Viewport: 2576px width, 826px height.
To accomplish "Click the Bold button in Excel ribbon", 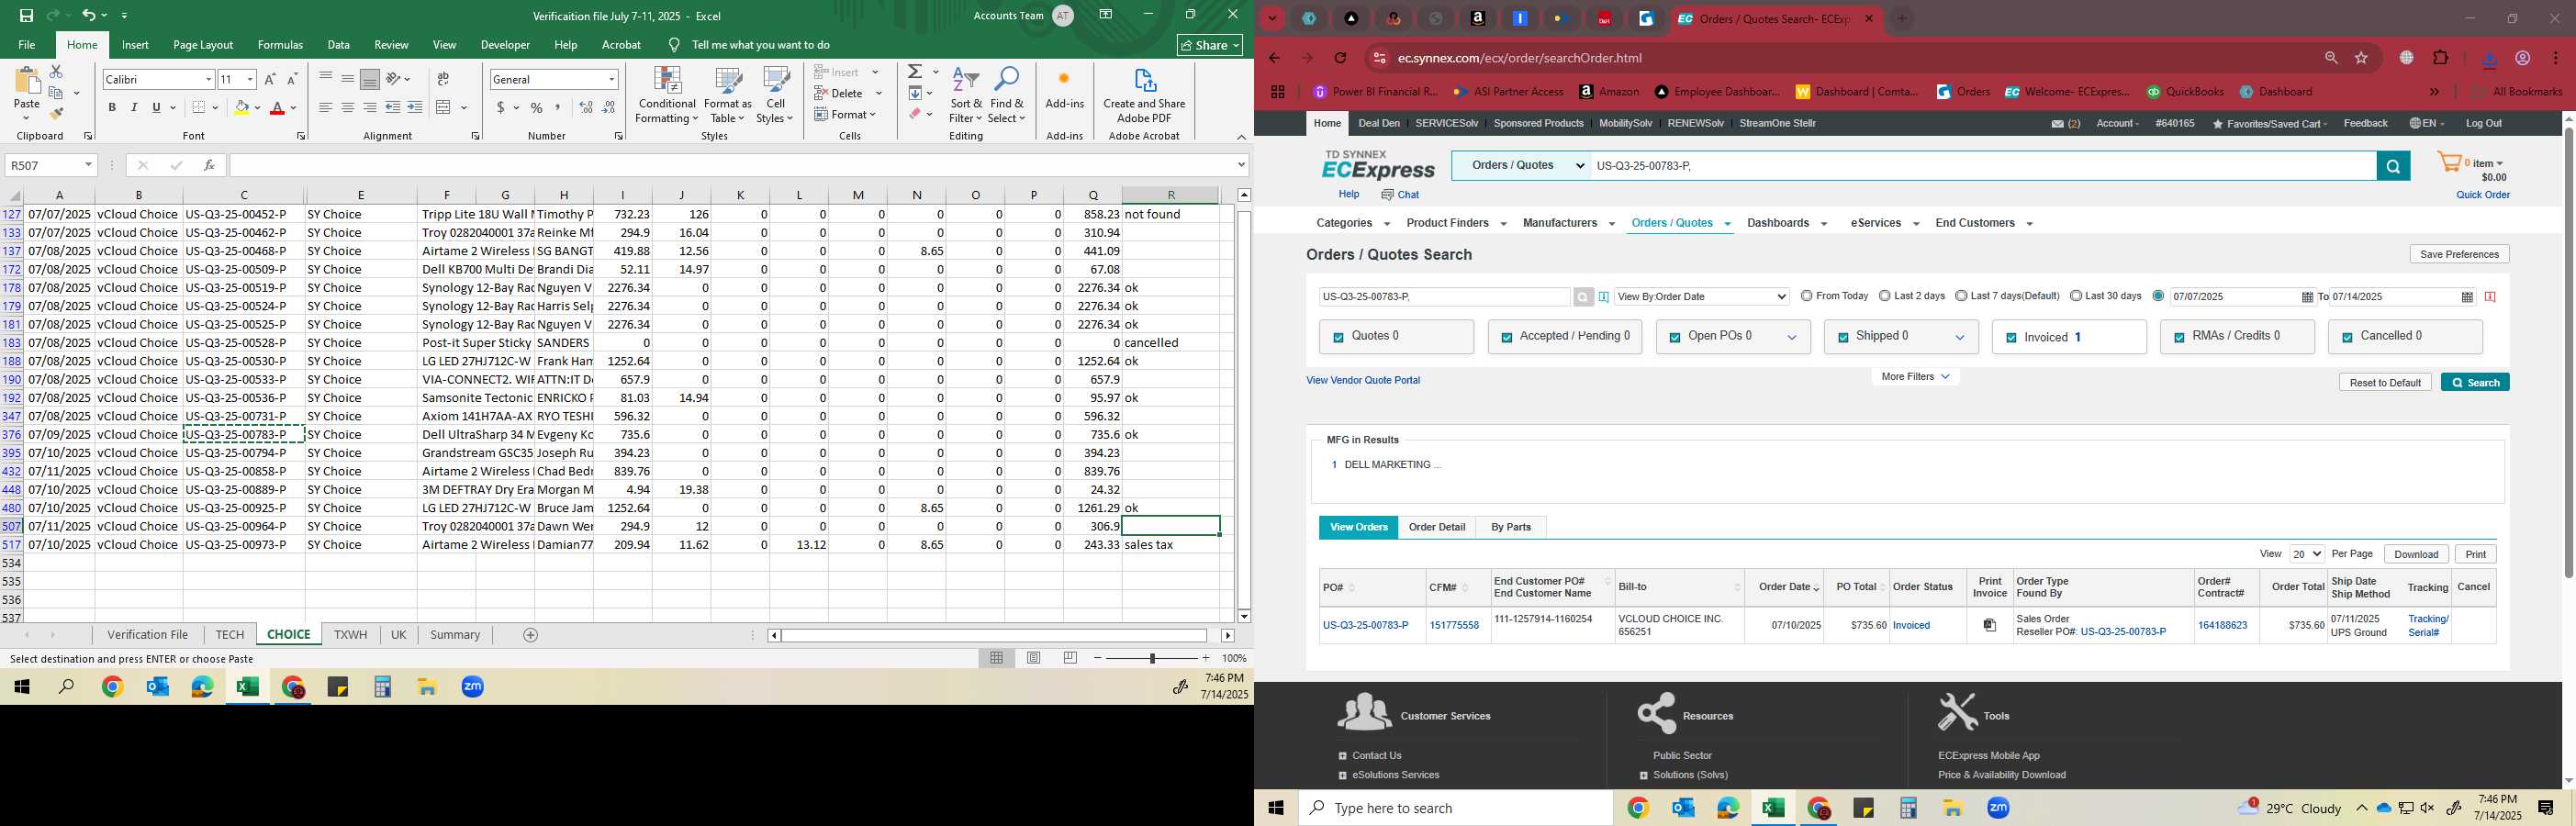I will point(112,108).
